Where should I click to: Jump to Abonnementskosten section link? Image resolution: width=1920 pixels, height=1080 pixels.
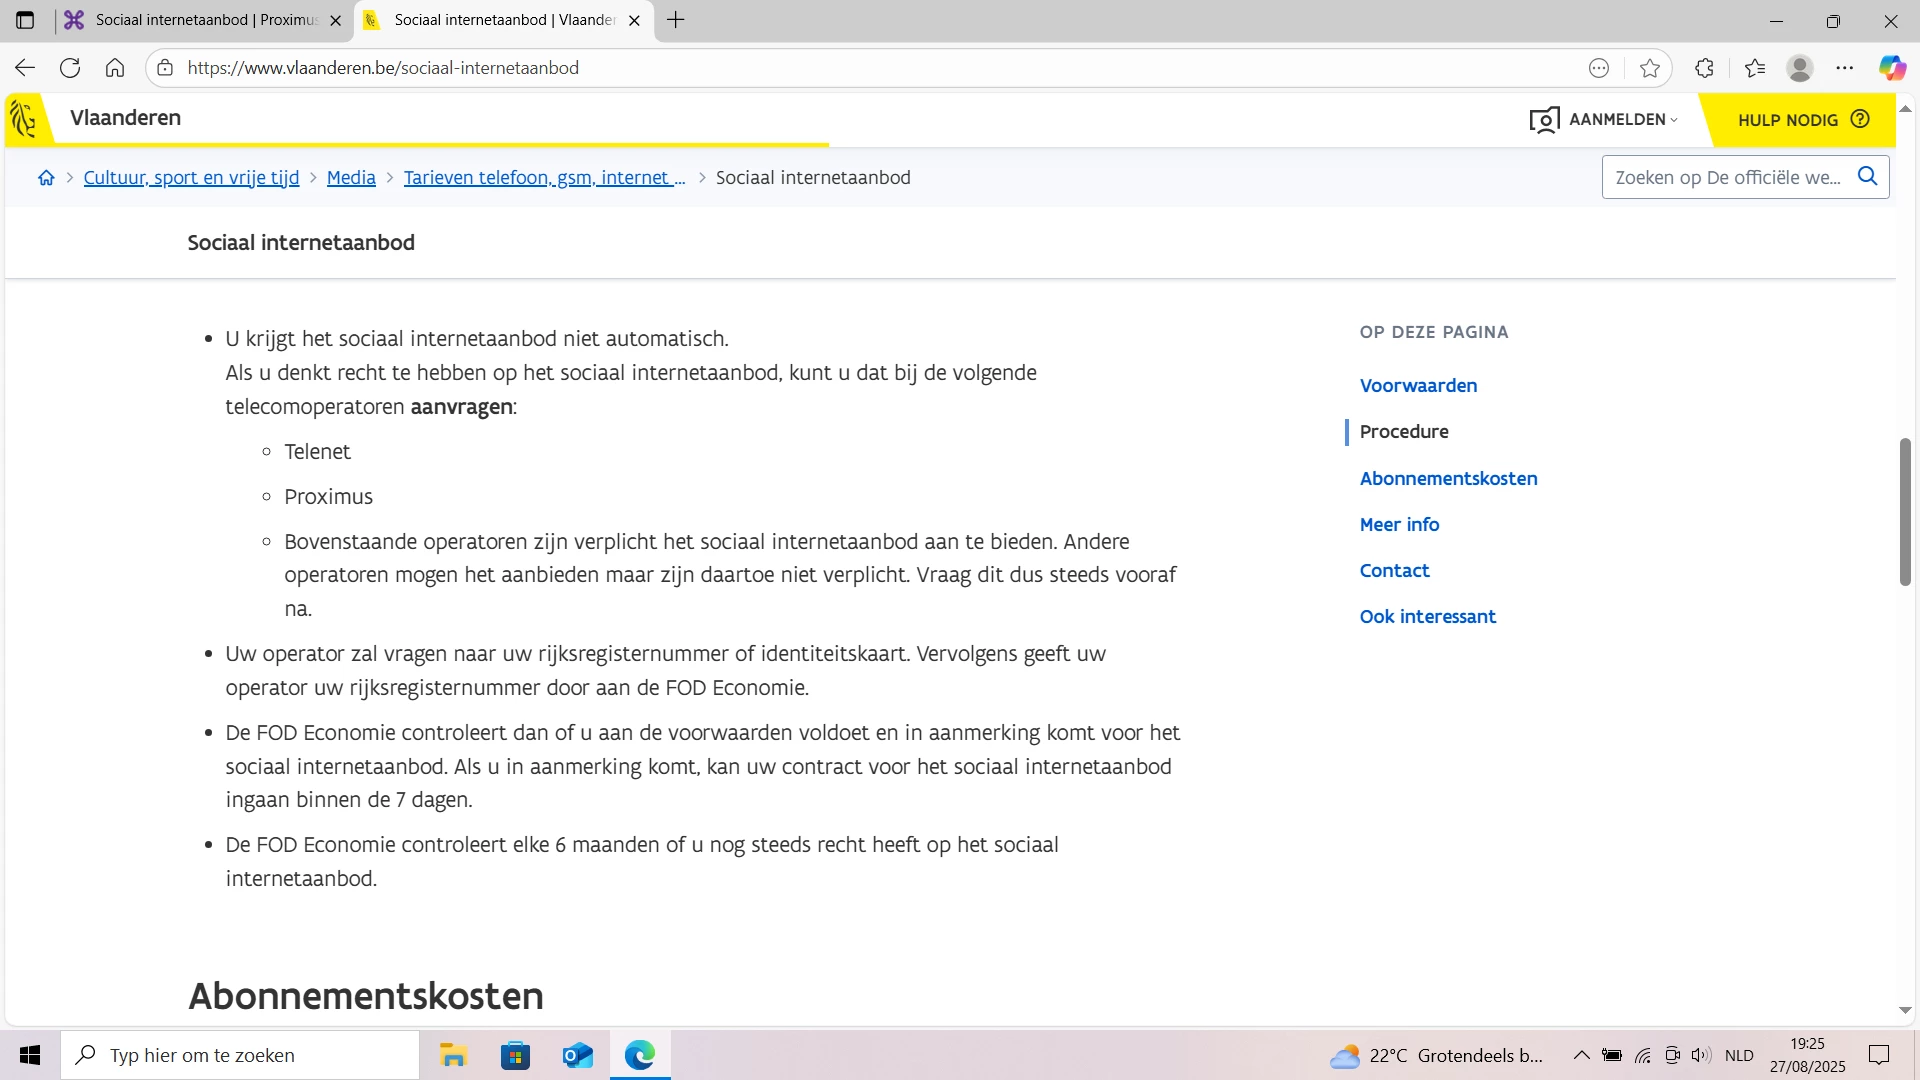coord(1448,478)
